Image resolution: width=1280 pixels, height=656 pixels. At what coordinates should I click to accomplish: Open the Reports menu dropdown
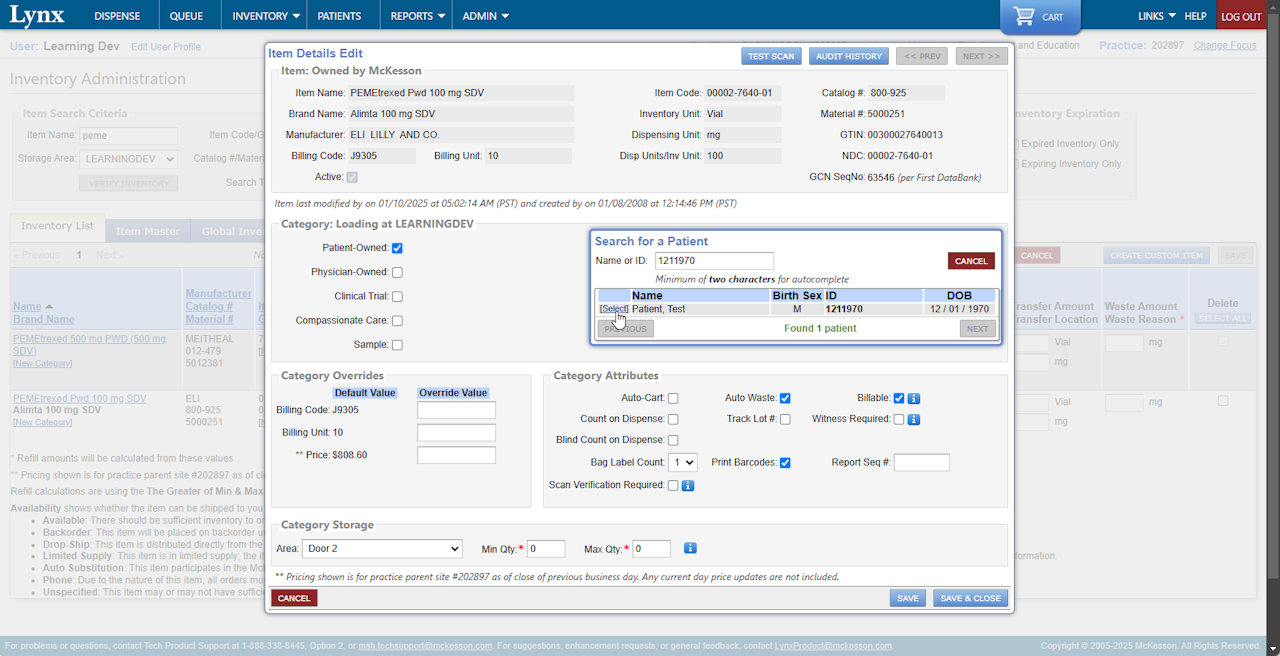(x=417, y=16)
